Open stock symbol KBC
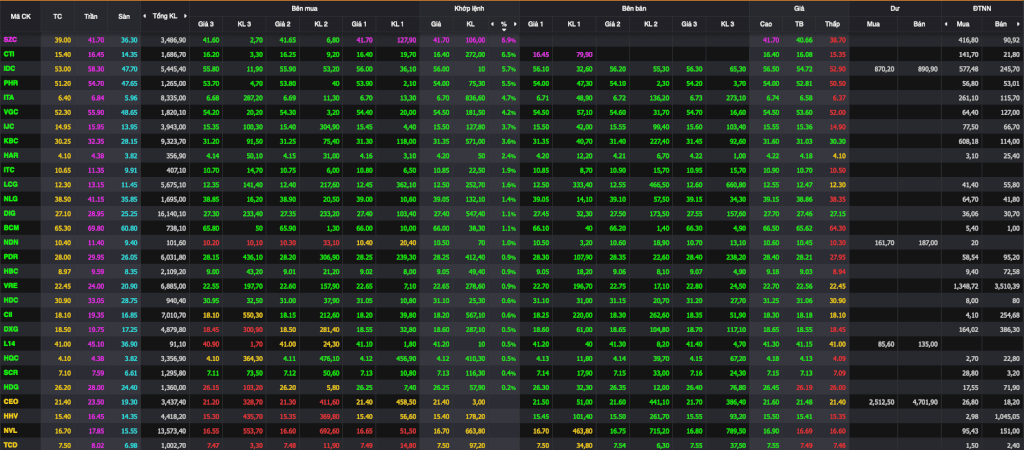 tap(10, 140)
